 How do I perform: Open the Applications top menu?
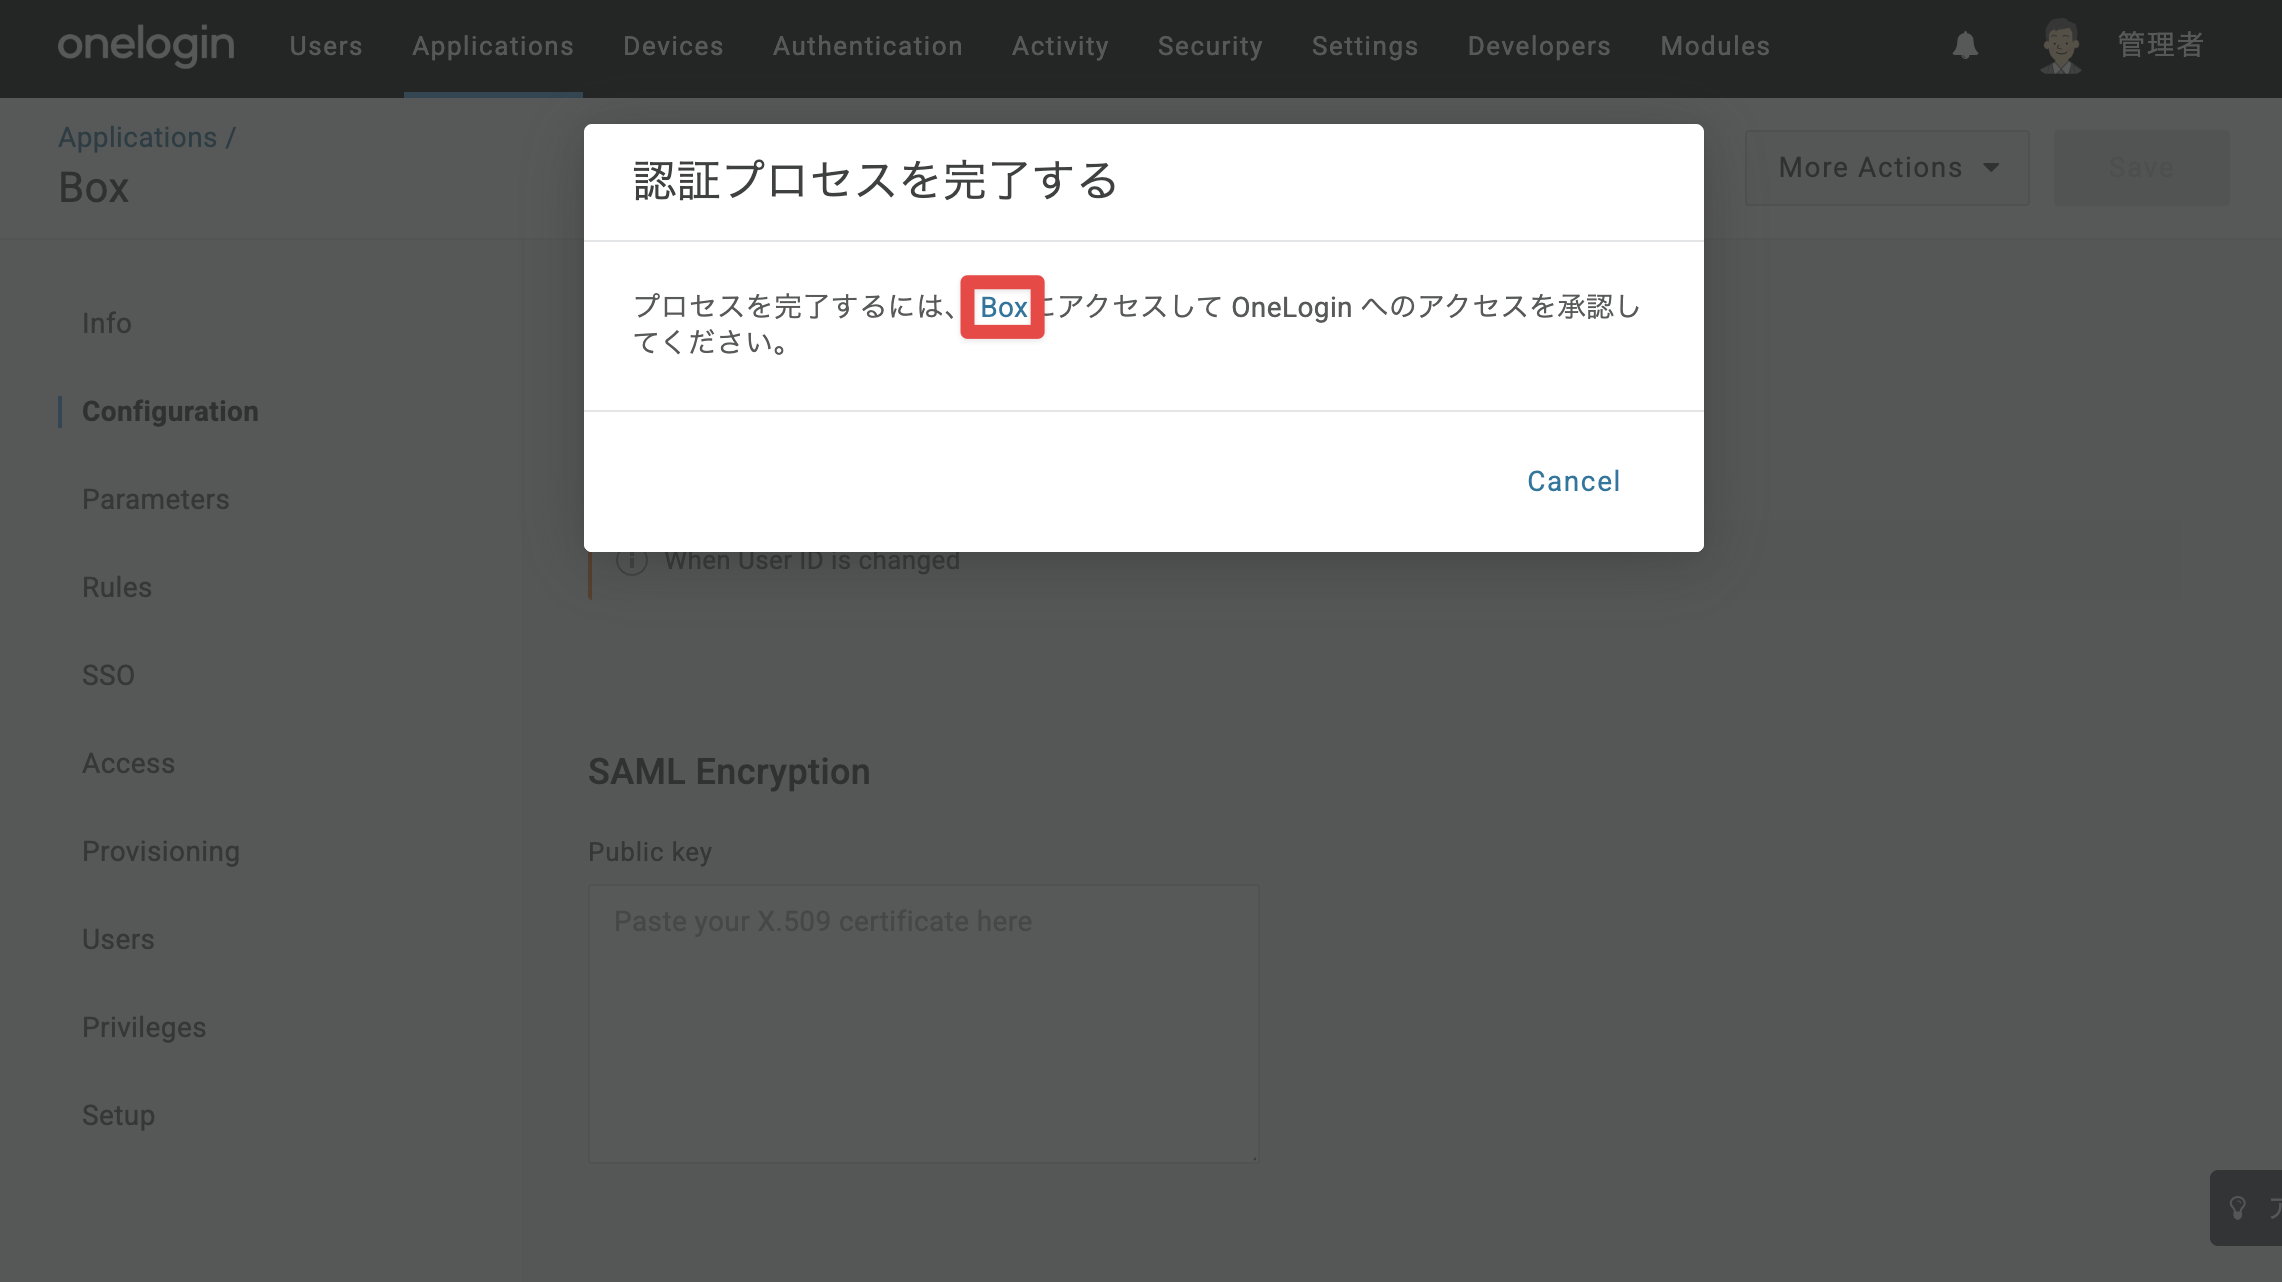pyautogui.click(x=493, y=46)
